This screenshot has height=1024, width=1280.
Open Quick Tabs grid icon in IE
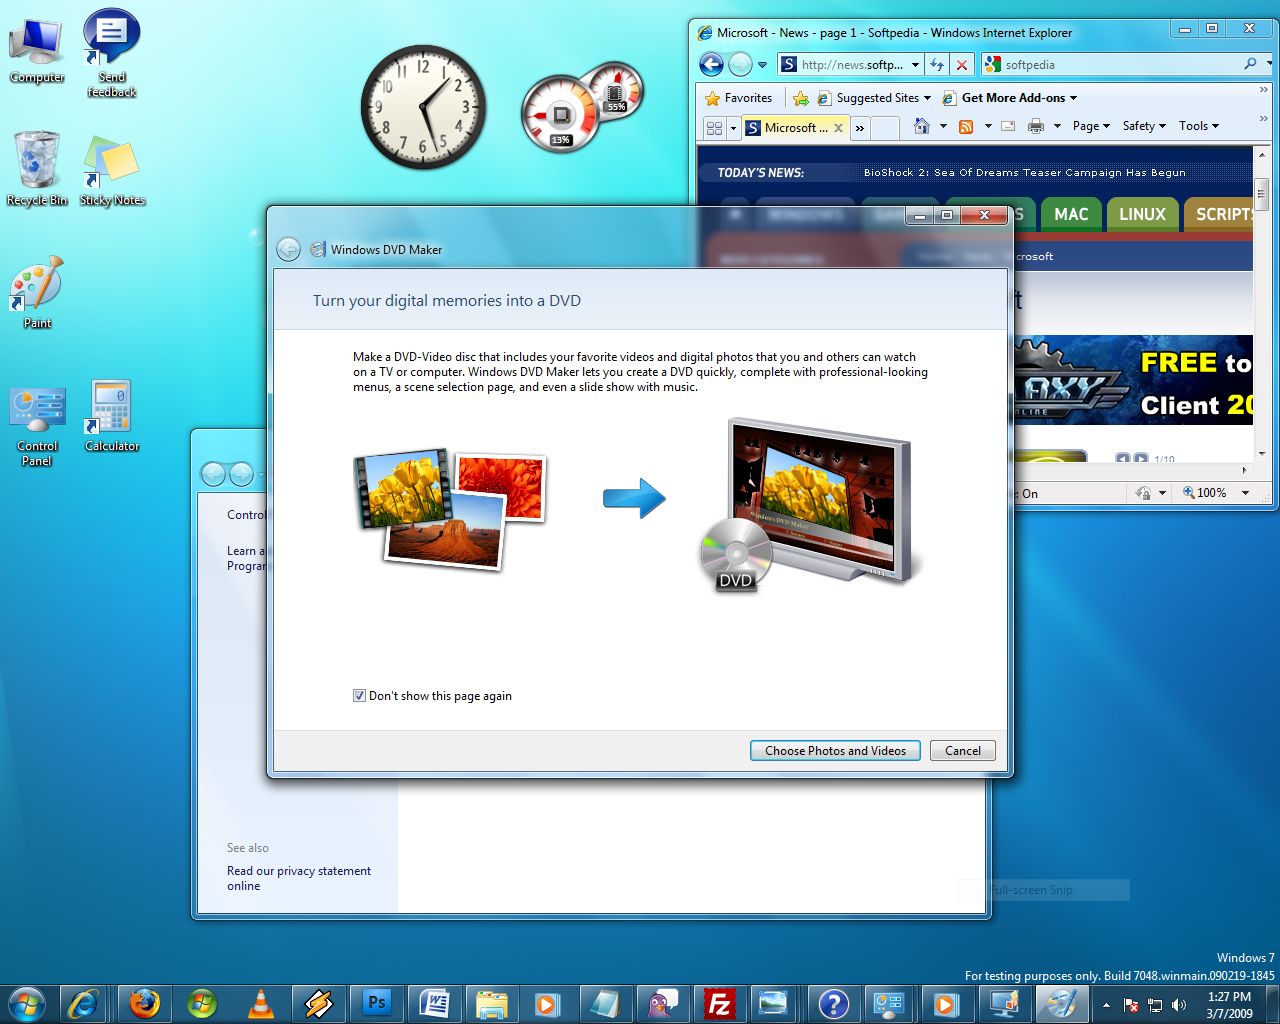(x=714, y=128)
